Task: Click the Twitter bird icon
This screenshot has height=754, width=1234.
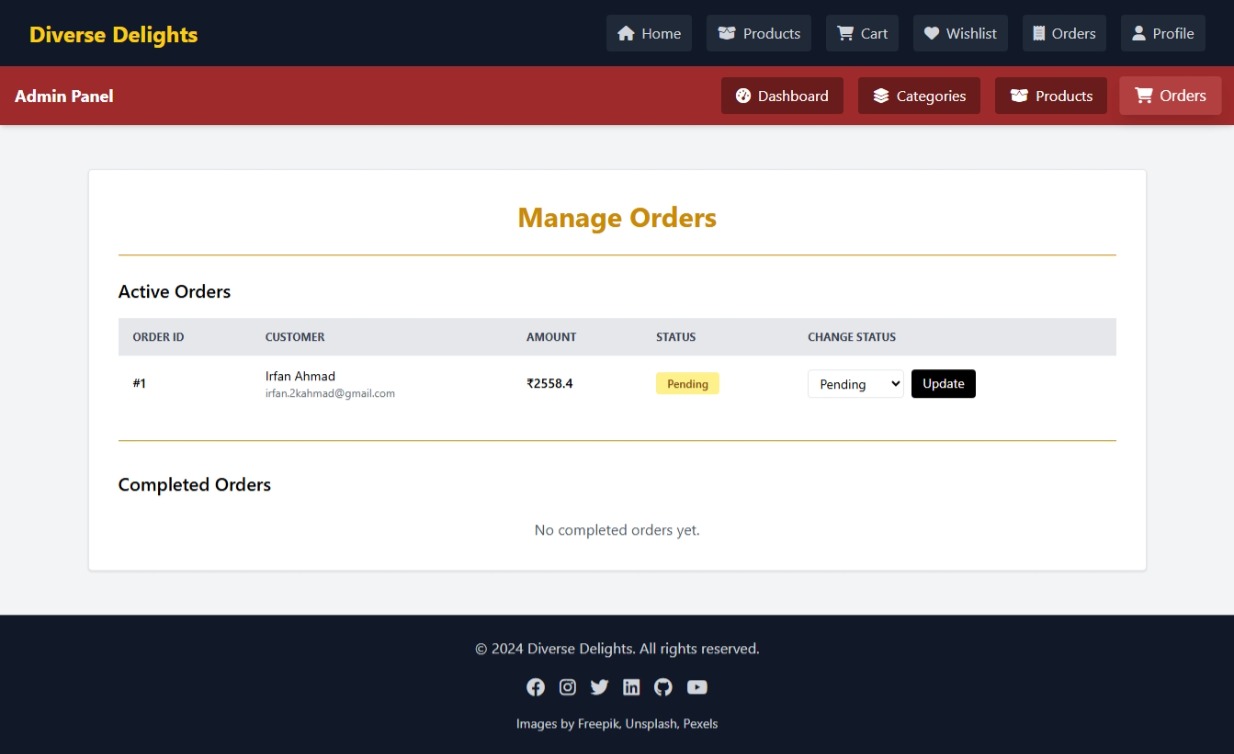Action: [x=599, y=687]
